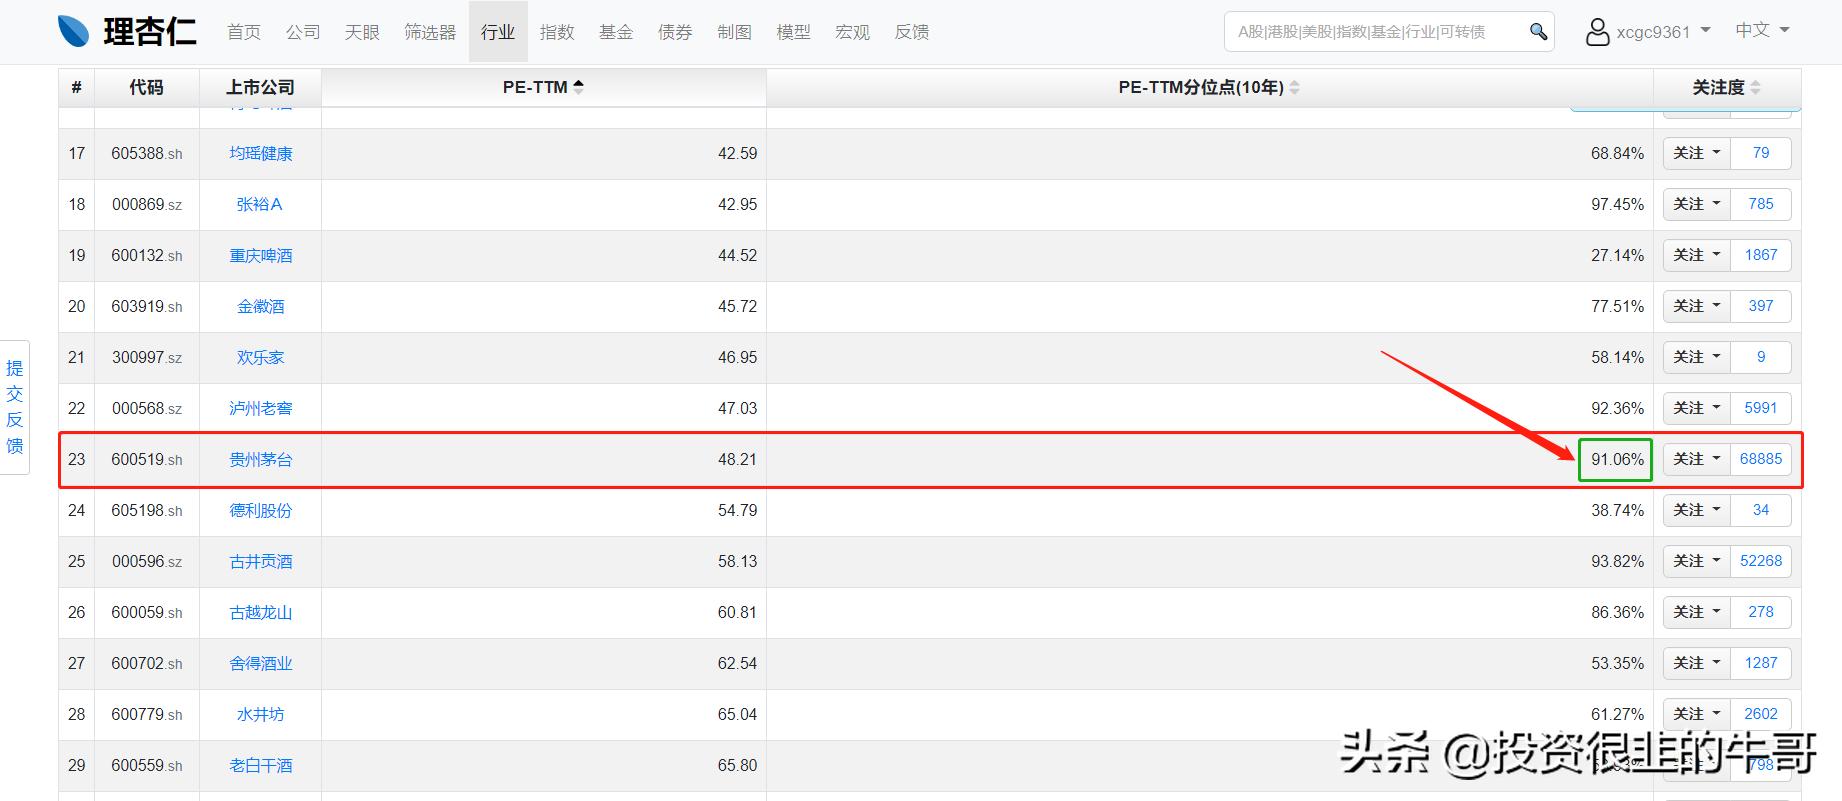This screenshot has height=801, width=1842.
Task: Click follower count 1287 for 舍得酒业
Action: point(1761,663)
